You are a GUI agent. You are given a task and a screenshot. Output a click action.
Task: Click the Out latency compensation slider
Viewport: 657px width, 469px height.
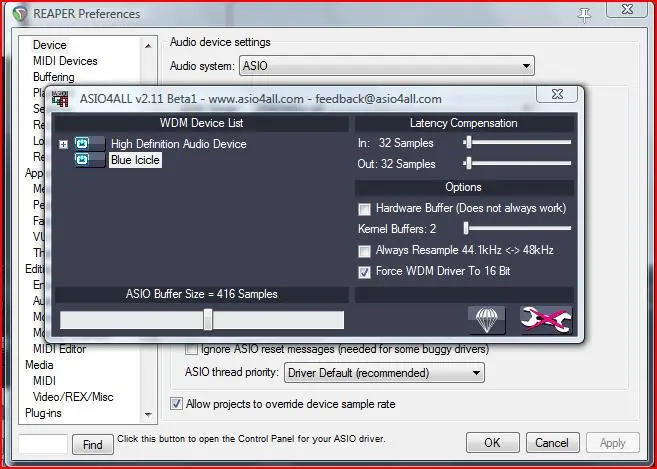point(517,163)
